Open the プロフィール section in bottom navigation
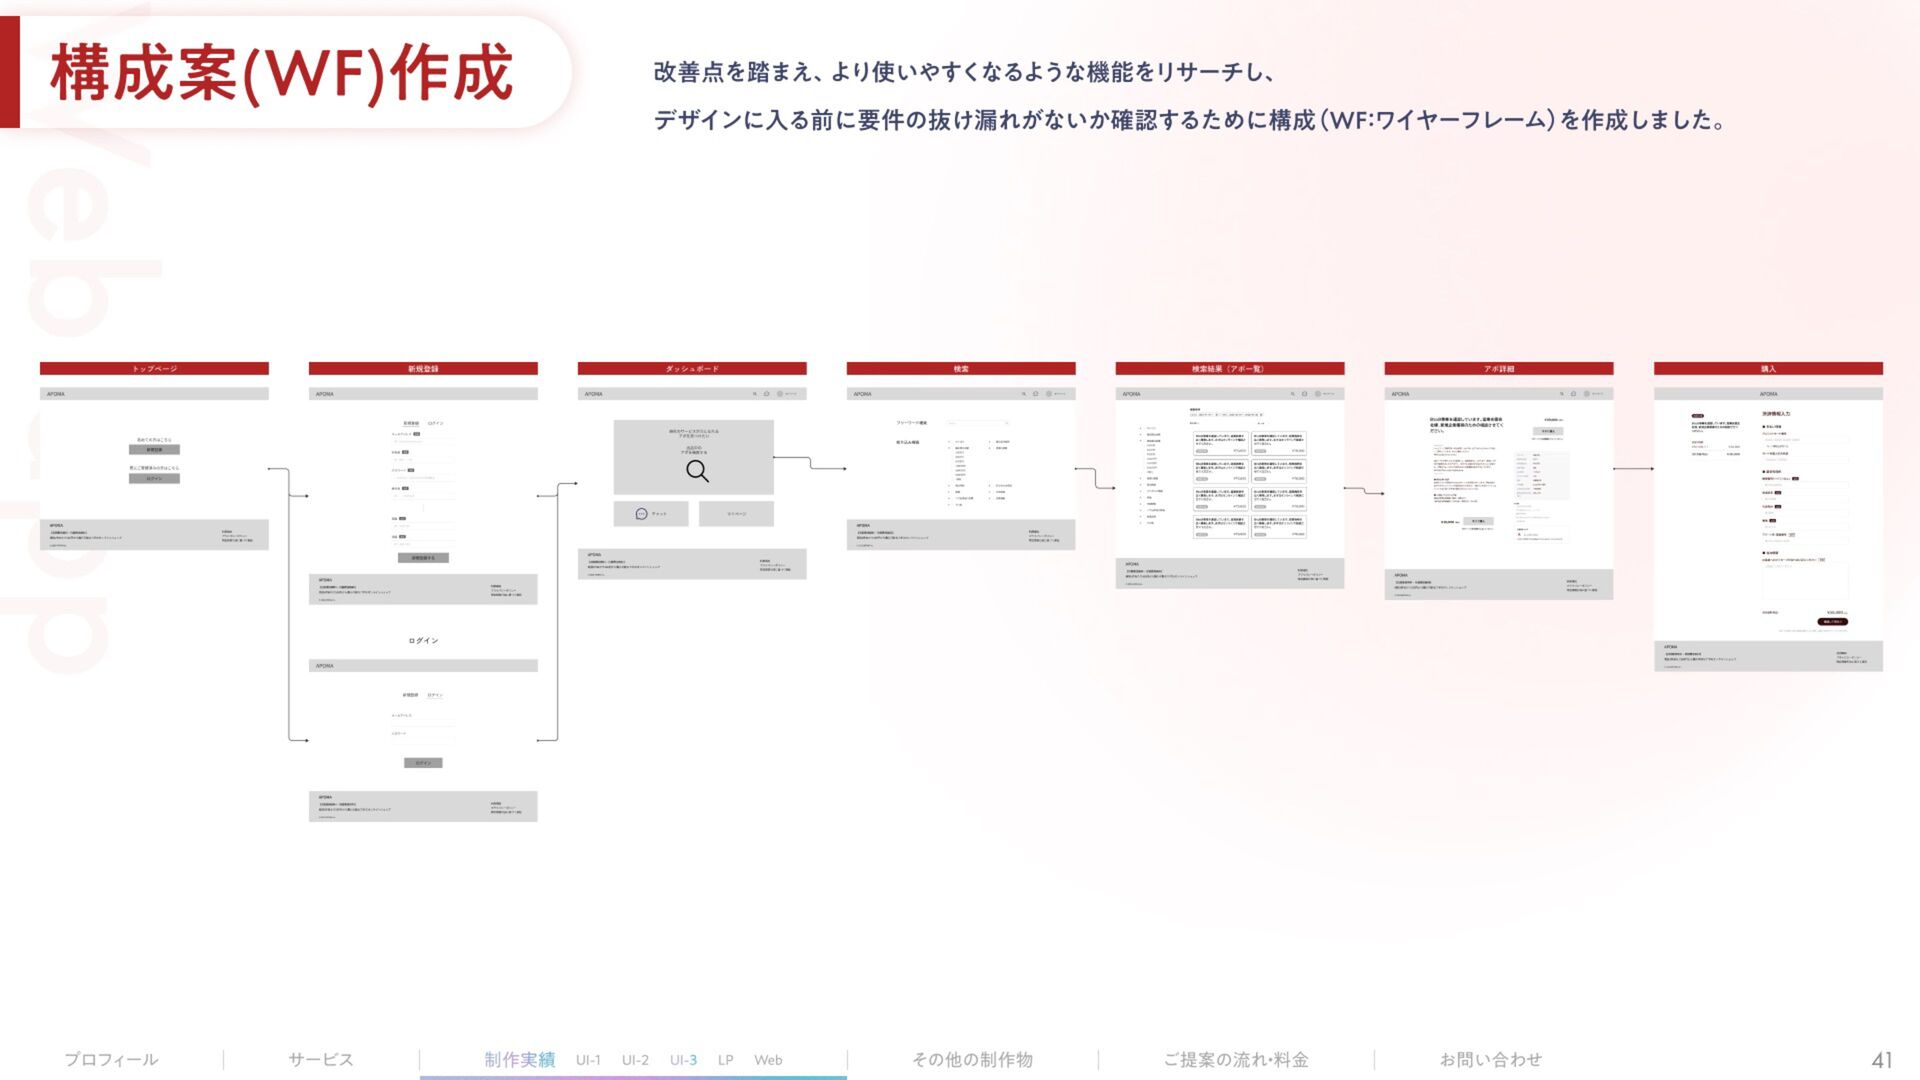 [111, 1059]
